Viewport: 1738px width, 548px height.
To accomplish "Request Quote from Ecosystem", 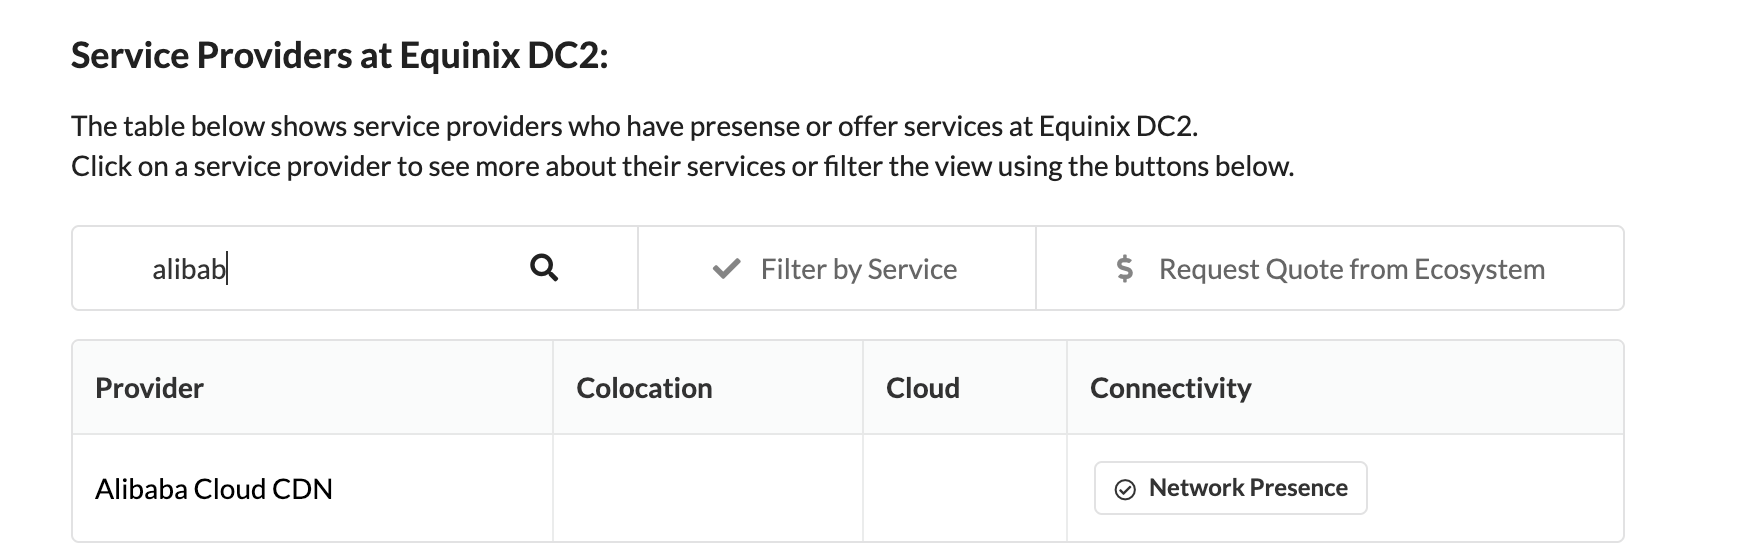I will point(1329,268).
